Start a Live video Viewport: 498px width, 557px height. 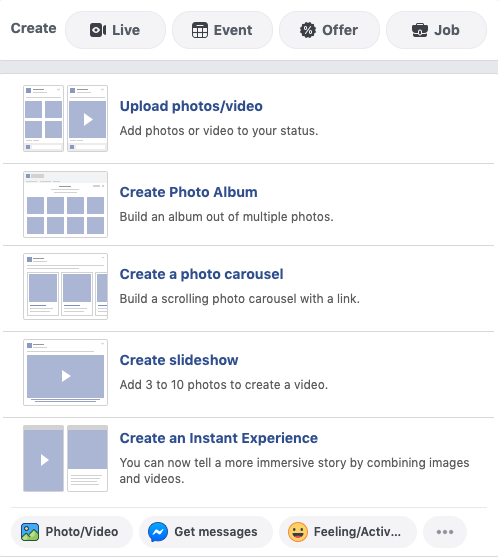(115, 30)
